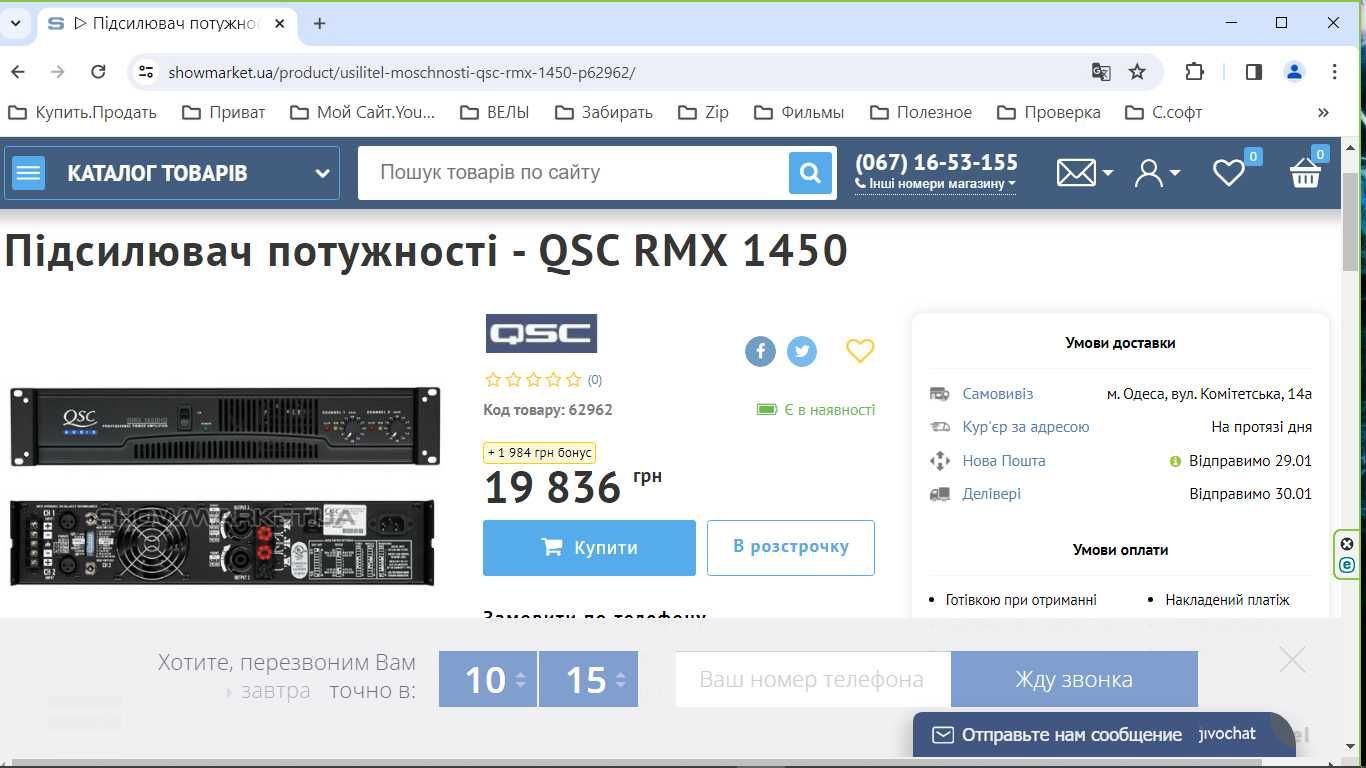
Task: Click the Нова Пошта info icon
Action: click(x=1176, y=462)
